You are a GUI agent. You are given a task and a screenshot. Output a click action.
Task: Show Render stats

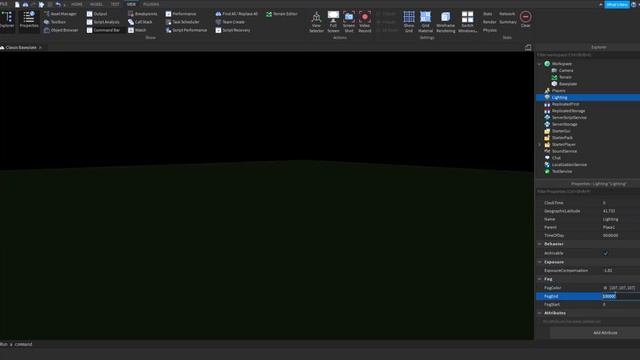click(490, 22)
